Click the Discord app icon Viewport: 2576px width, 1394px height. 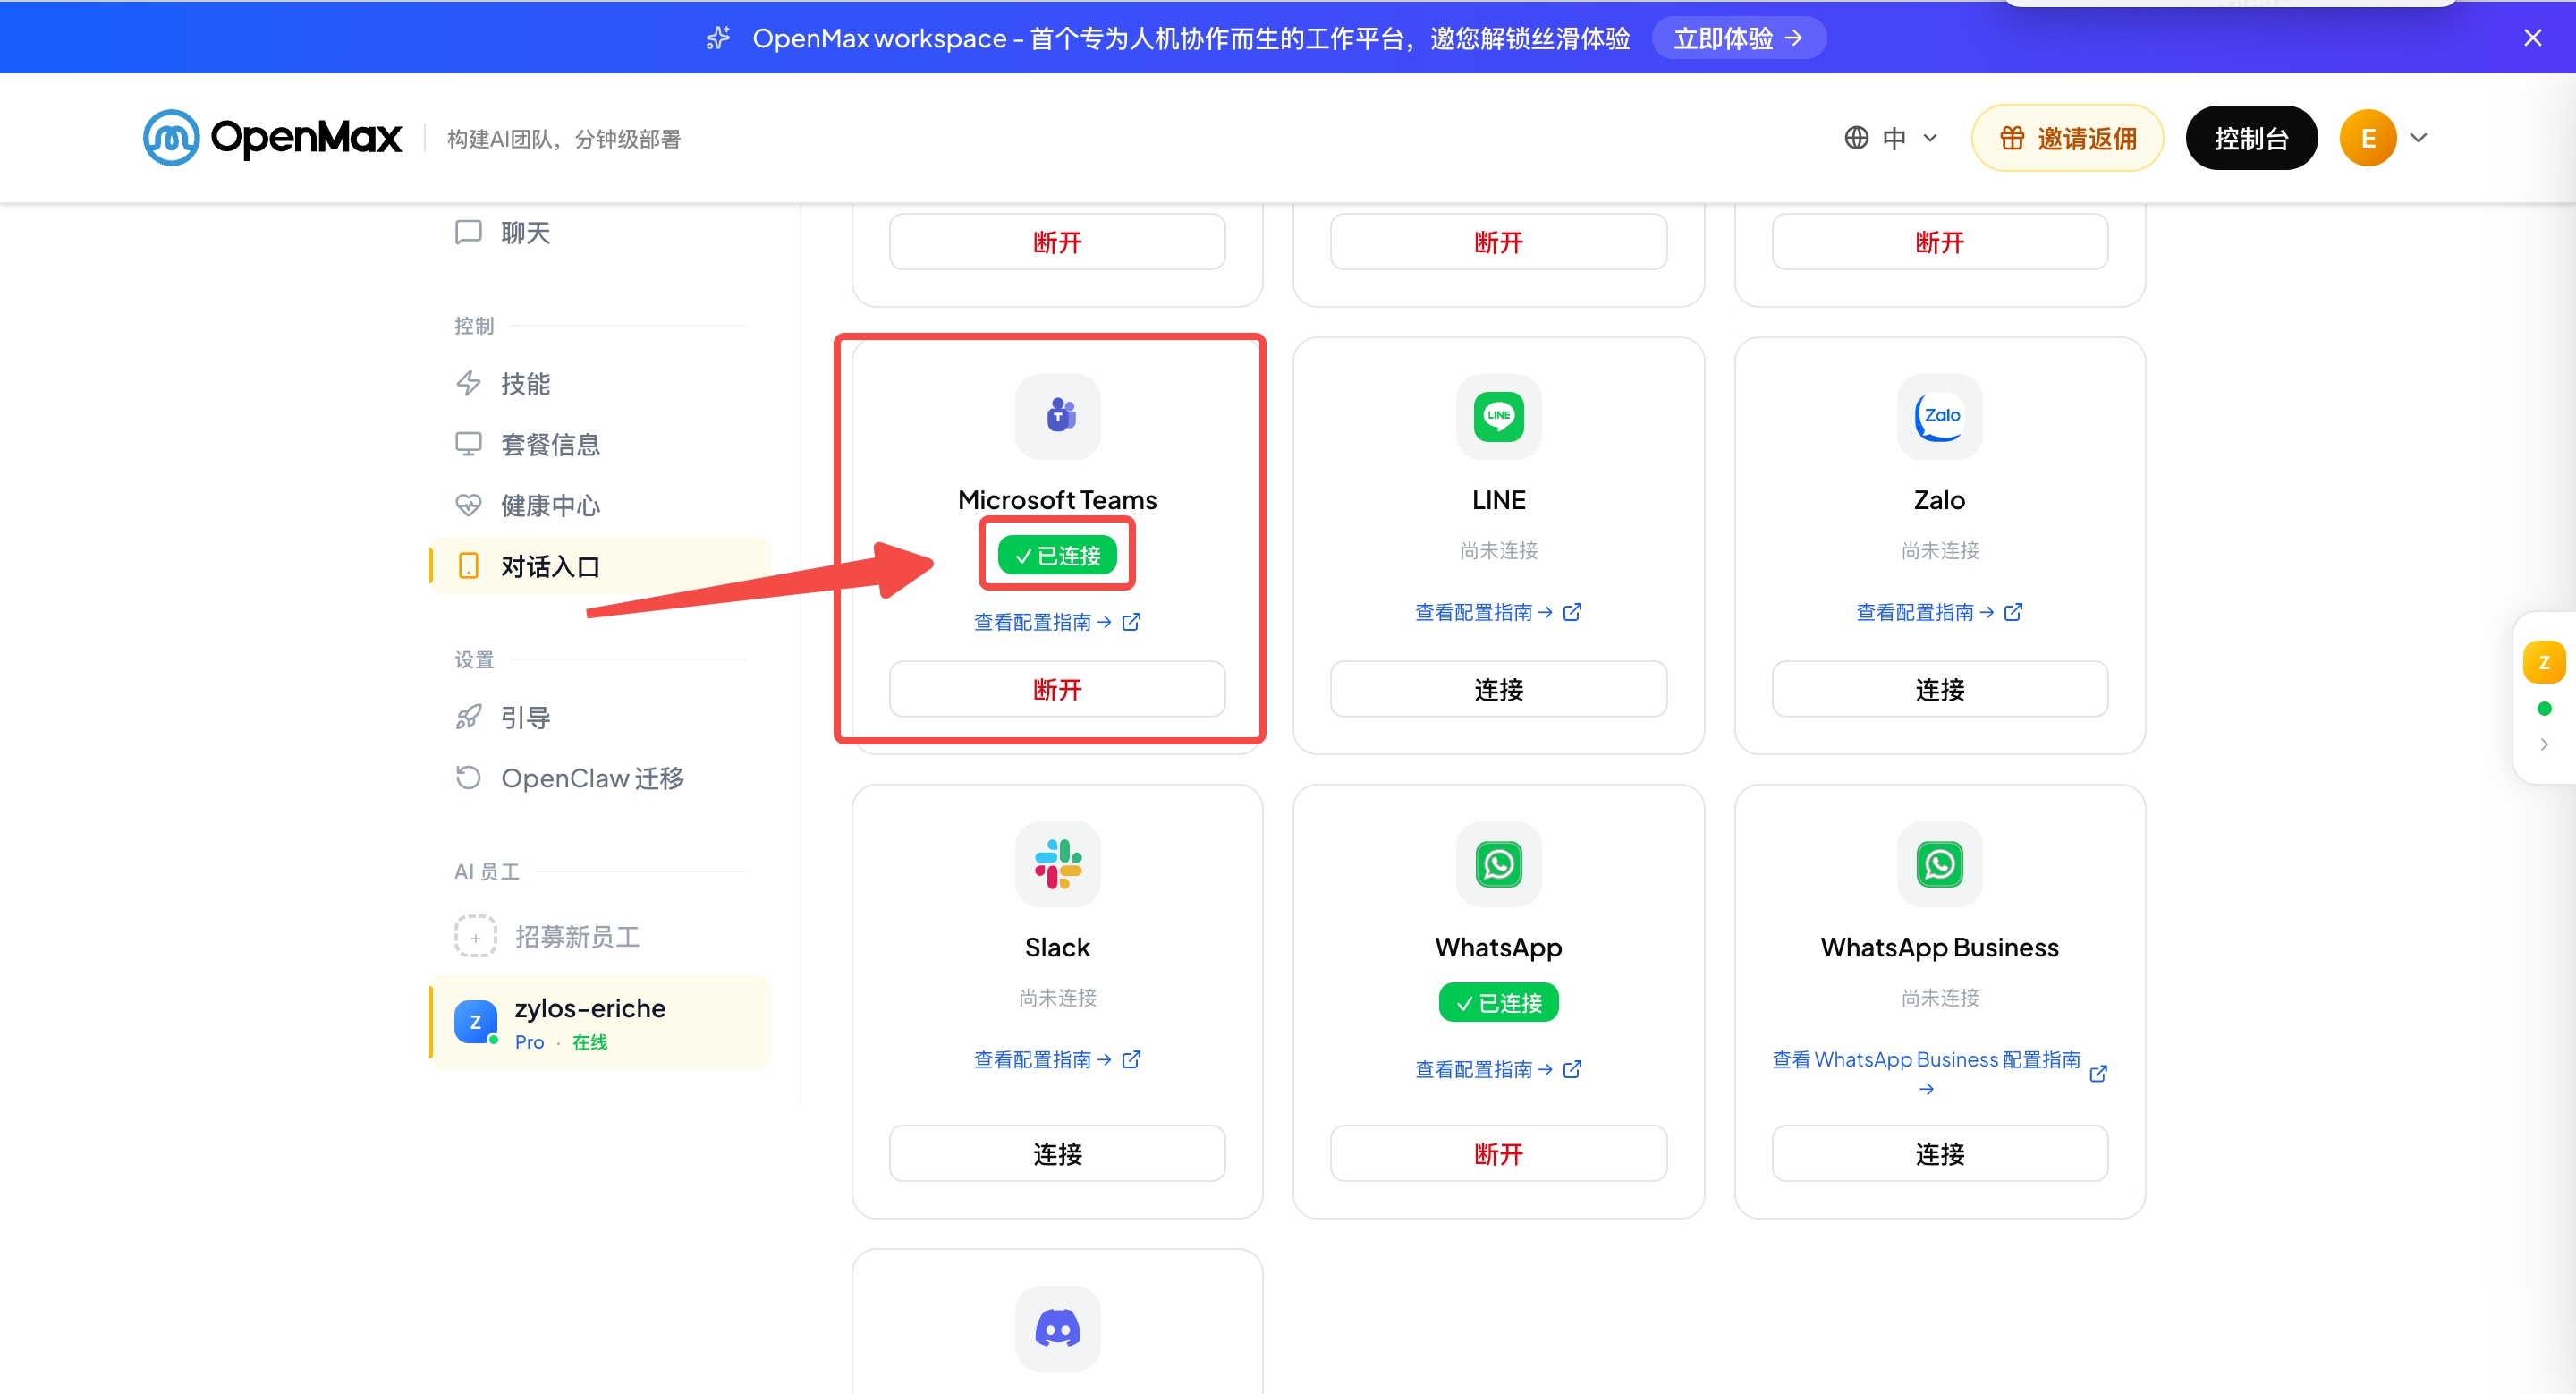[1058, 1329]
